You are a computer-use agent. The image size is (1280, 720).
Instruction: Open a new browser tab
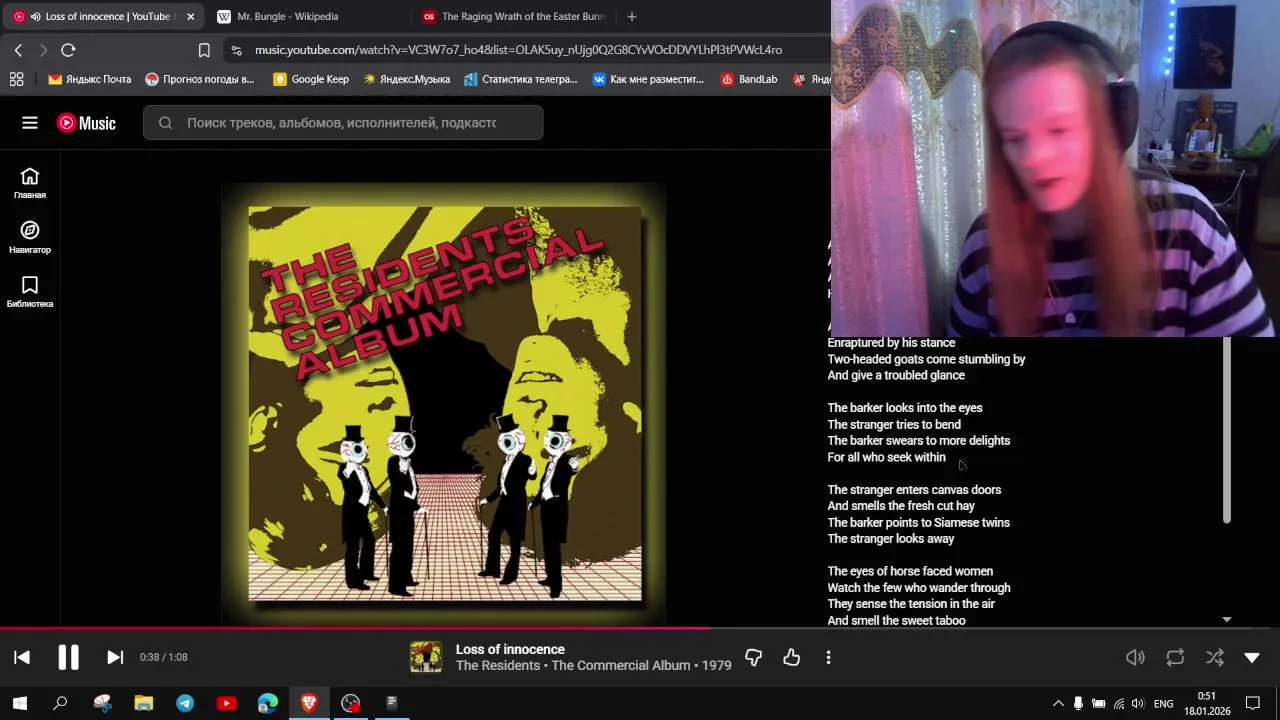tap(631, 16)
